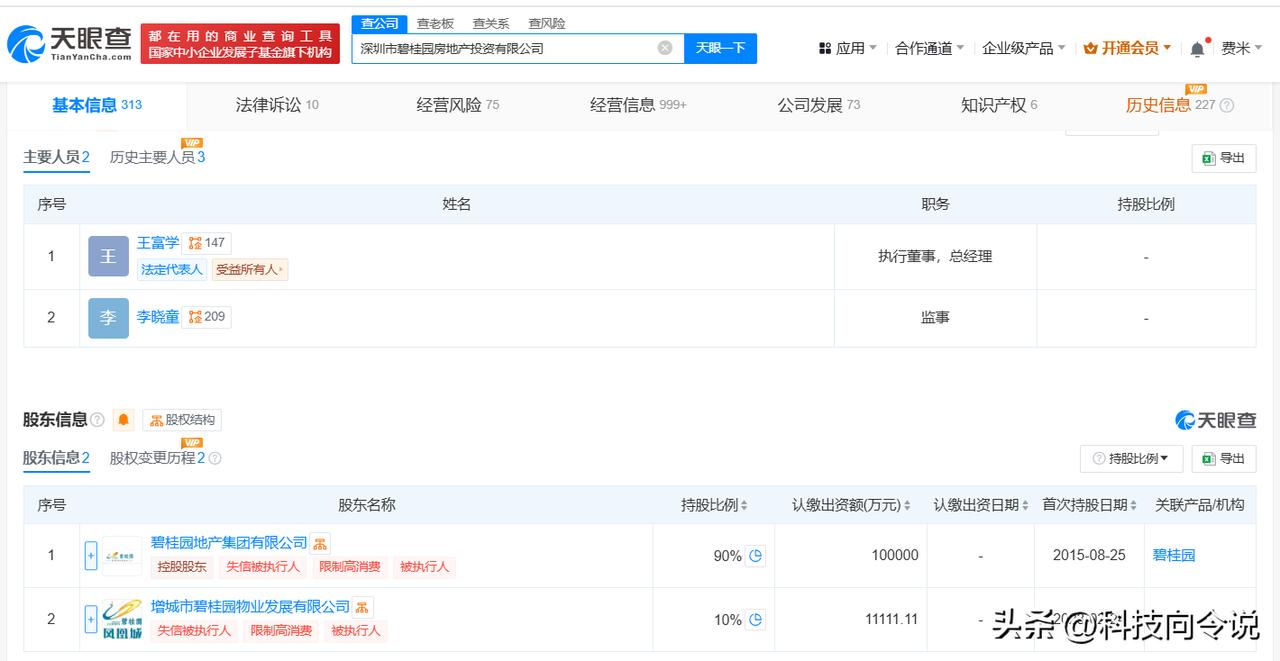This screenshot has width=1280, height=661.
Task: Open the 经营风险 75 tab
Action: click(x=458, y=105)
